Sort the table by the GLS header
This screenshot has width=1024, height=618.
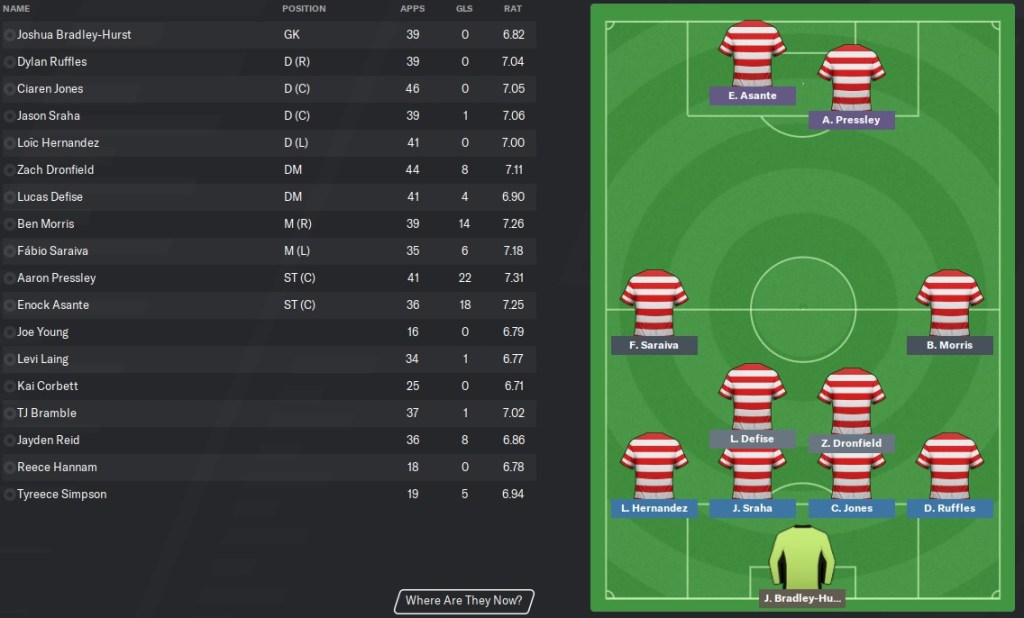[x=464, y=9]
